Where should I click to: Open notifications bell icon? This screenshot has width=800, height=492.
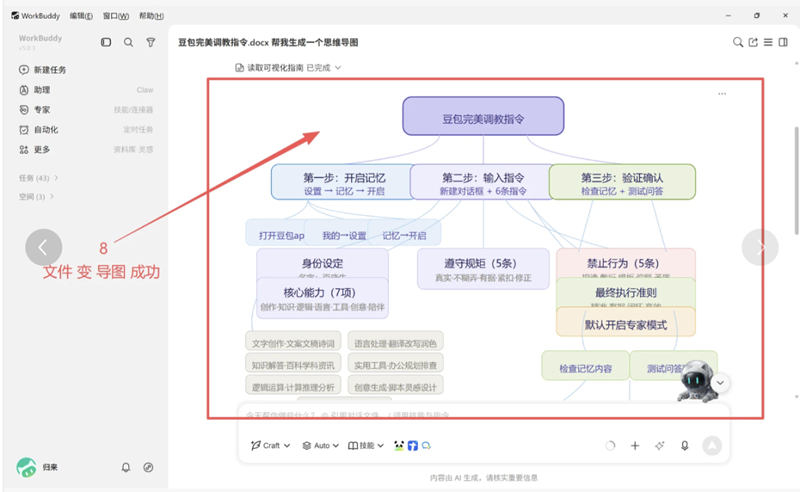[126, 467]
